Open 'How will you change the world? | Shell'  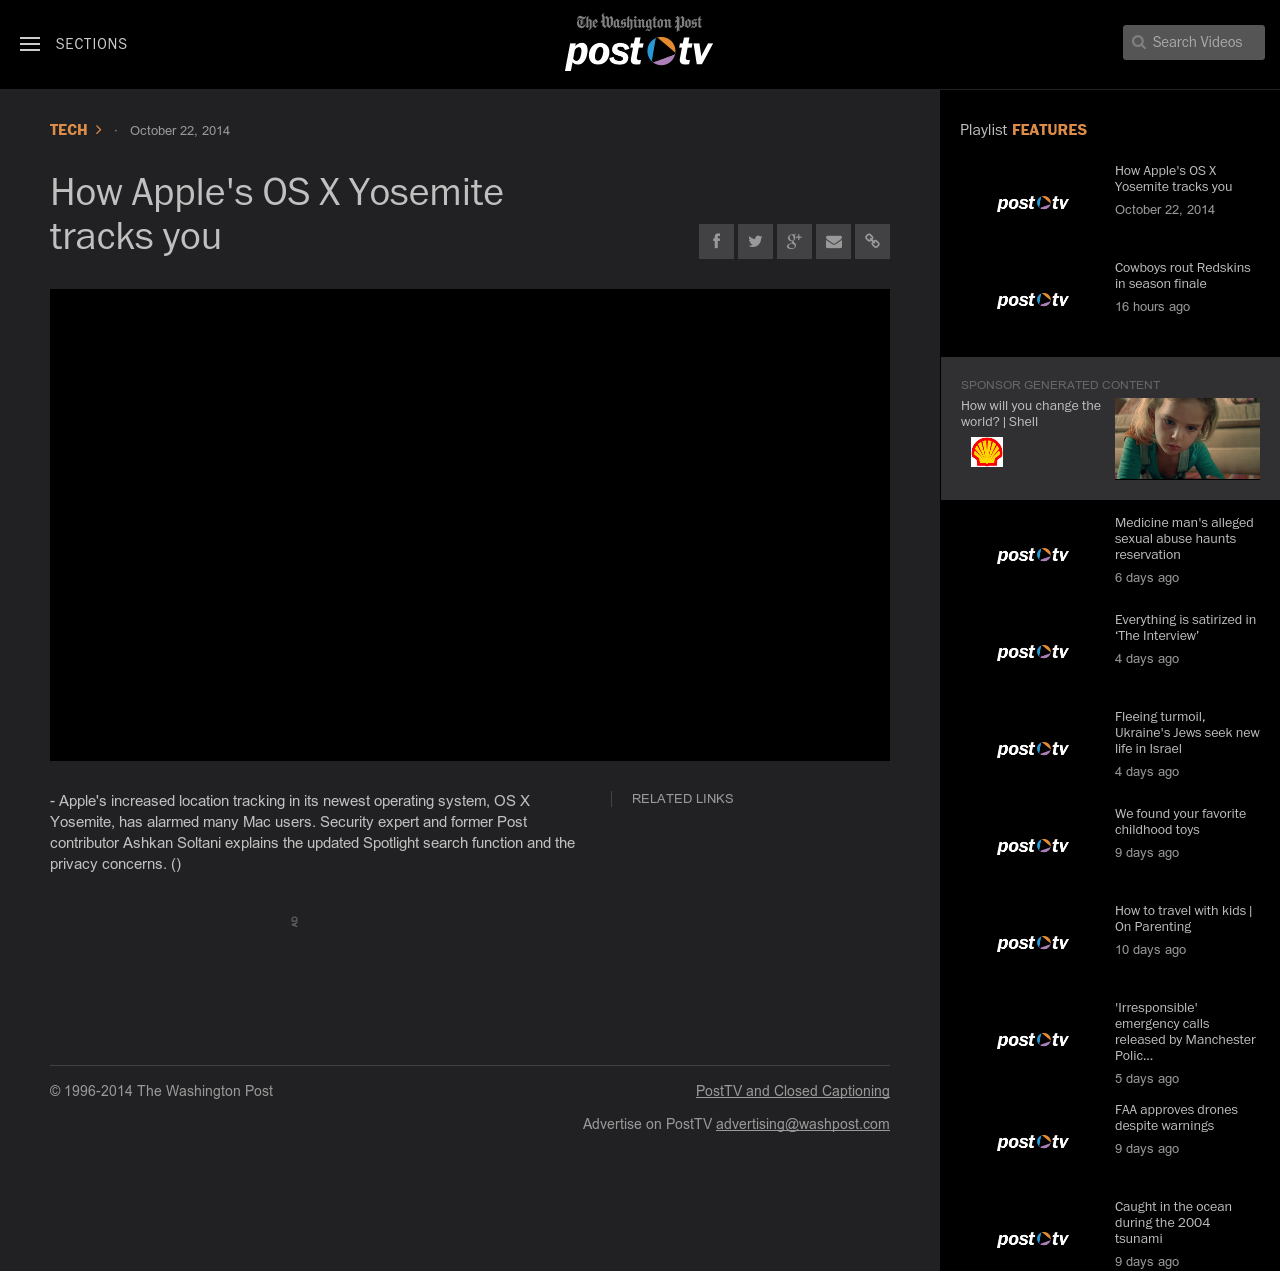[x=1031, y=414]
